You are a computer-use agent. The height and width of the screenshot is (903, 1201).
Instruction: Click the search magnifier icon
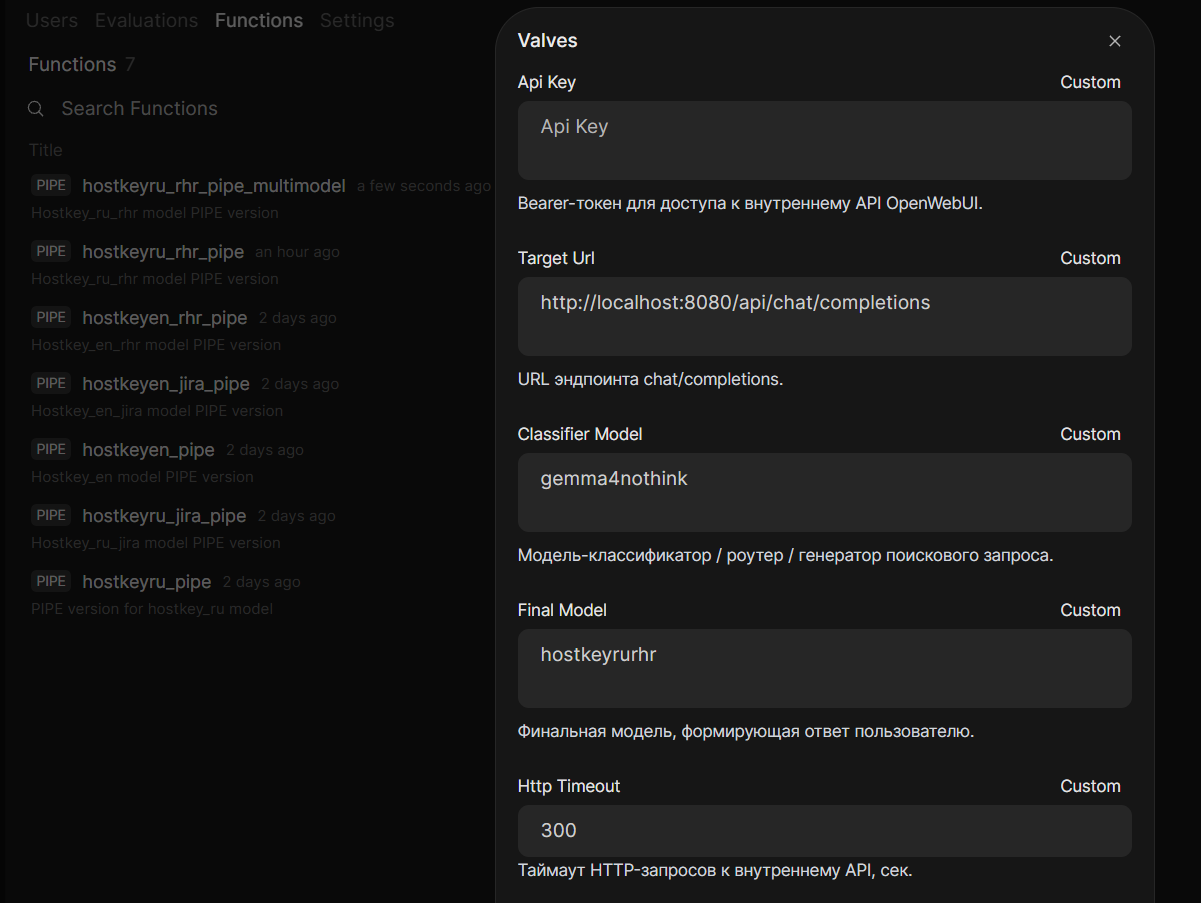click(x=35, y=109)
